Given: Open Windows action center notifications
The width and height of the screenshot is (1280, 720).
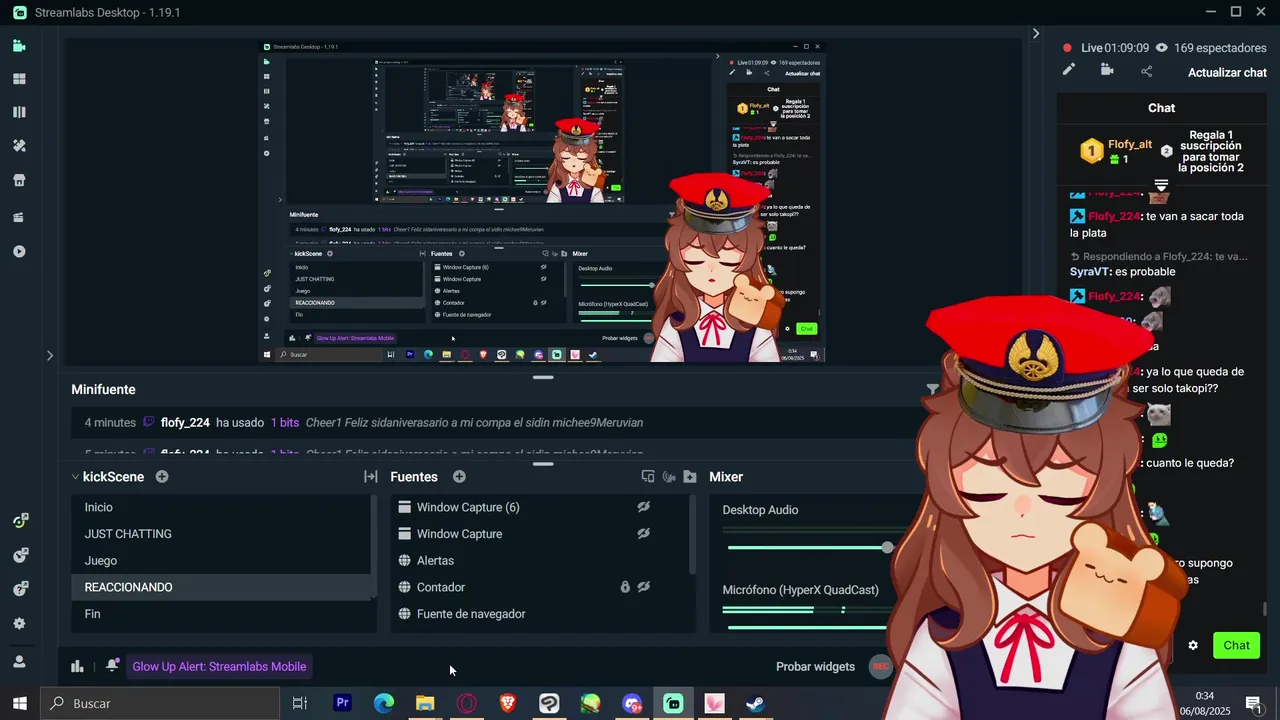Looking at the screenshot, I should click(1253, 704).
